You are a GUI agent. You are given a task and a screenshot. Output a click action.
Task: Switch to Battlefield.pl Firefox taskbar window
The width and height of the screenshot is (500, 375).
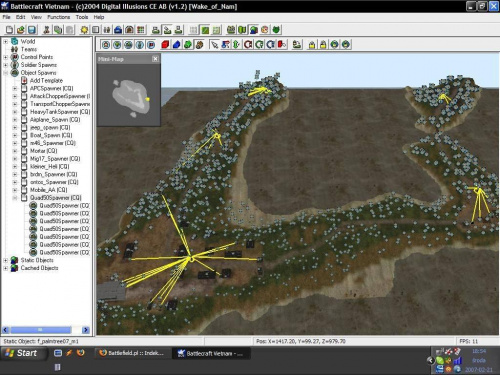coord(132,353)
